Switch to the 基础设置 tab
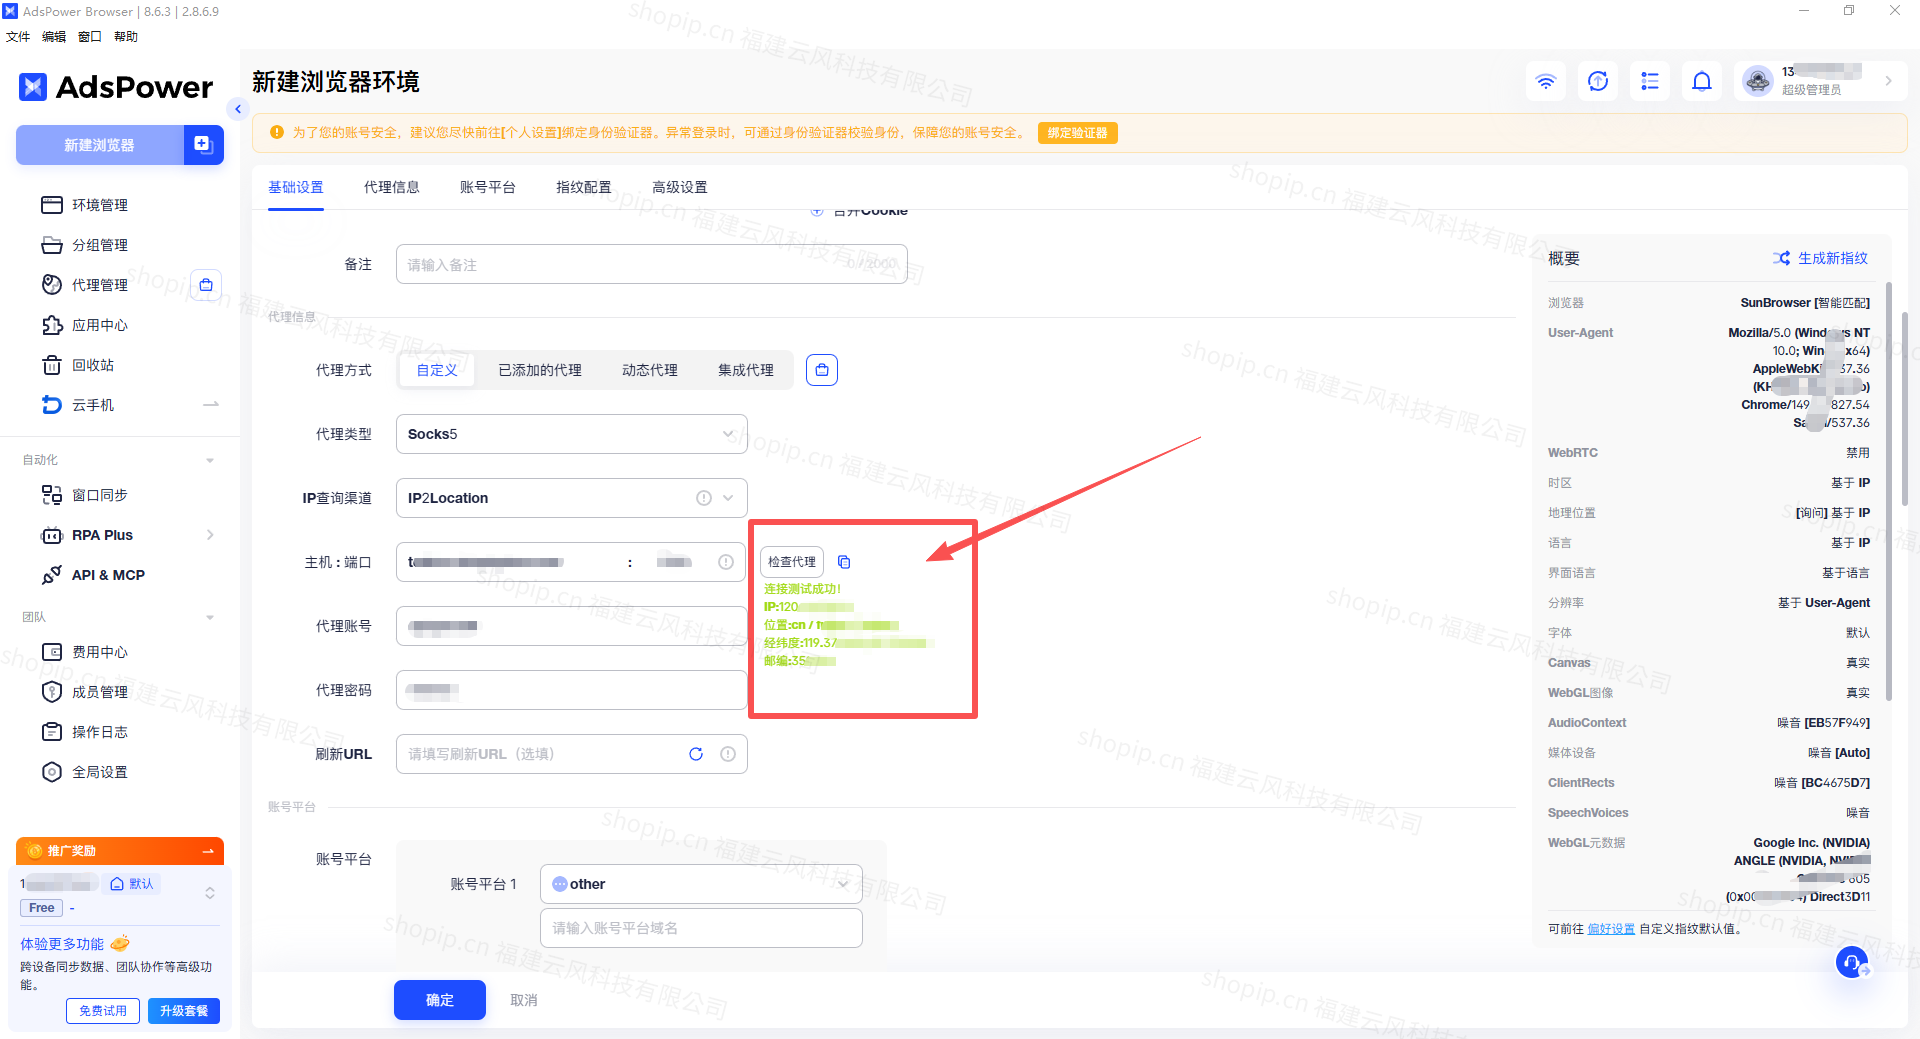The image size is (1920, 1039). [x=296, y=187]
